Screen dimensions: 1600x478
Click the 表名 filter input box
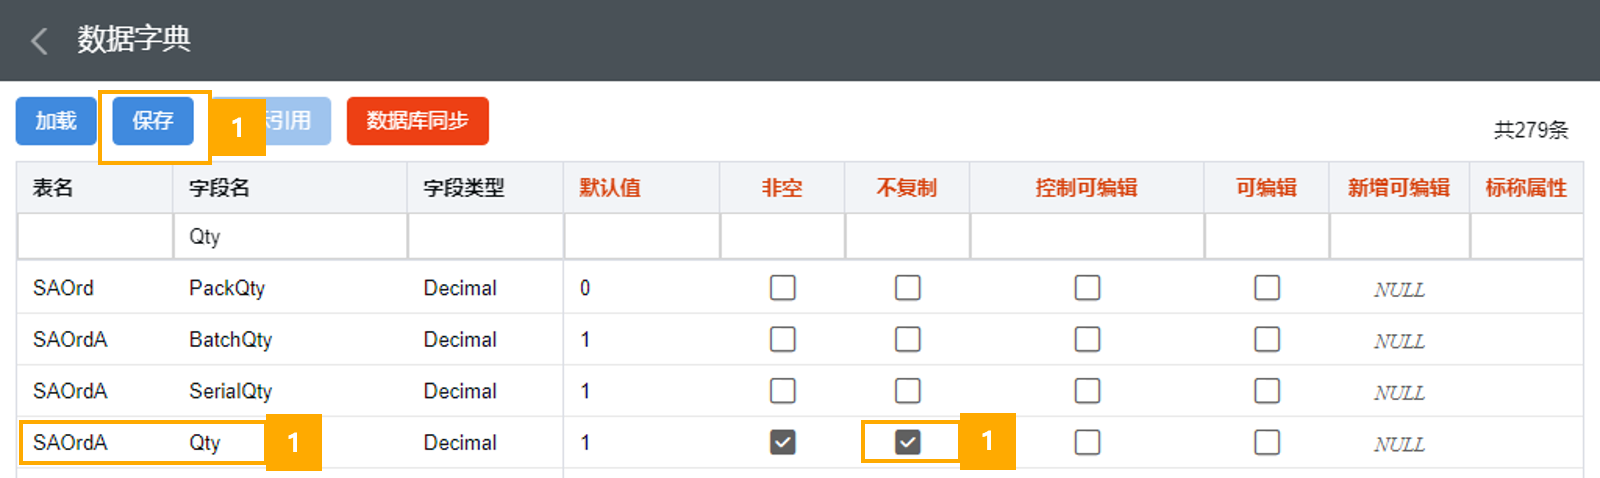click(95, 237)
